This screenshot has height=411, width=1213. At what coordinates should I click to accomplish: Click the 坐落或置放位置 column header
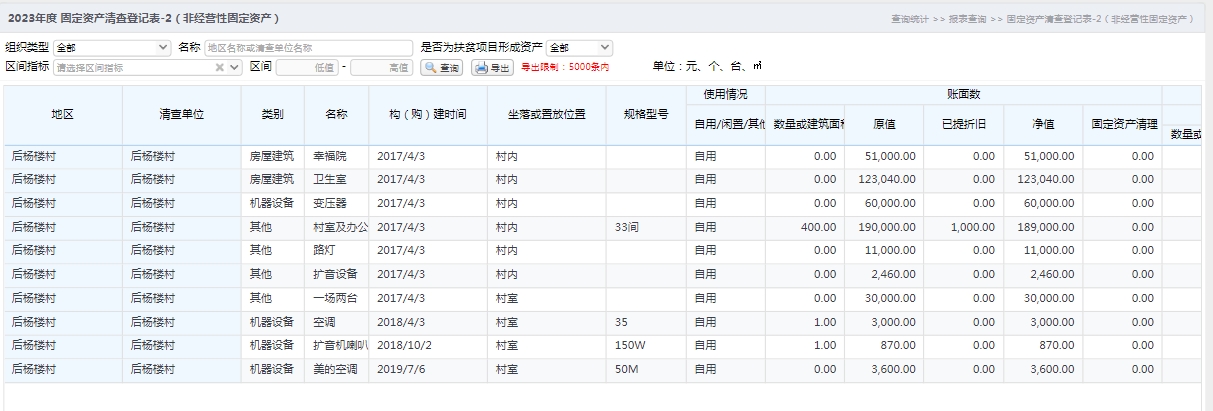(x=546, y=115)
